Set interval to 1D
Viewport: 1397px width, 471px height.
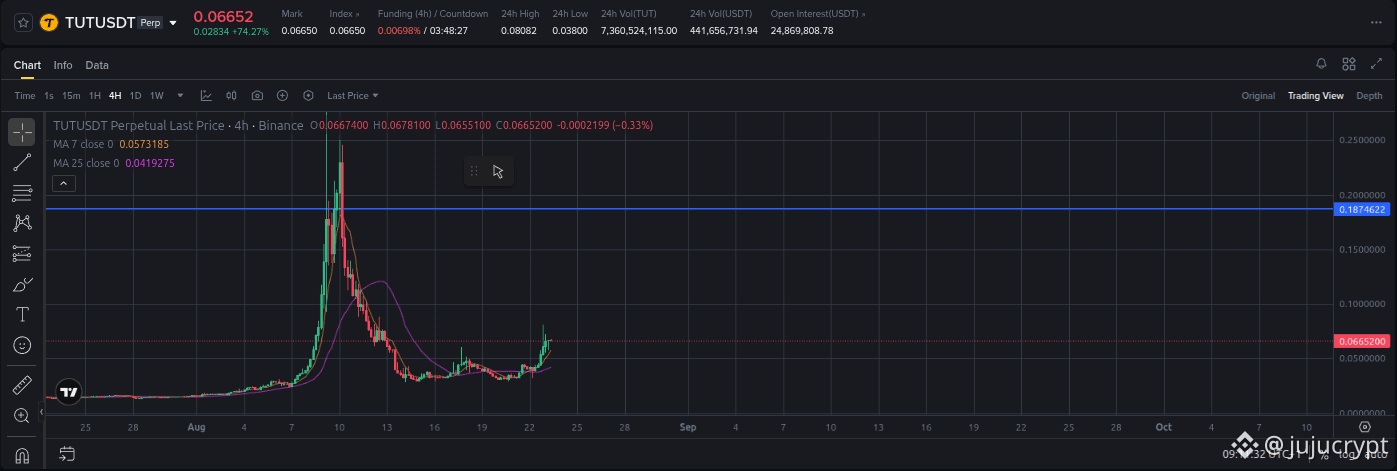136,96
